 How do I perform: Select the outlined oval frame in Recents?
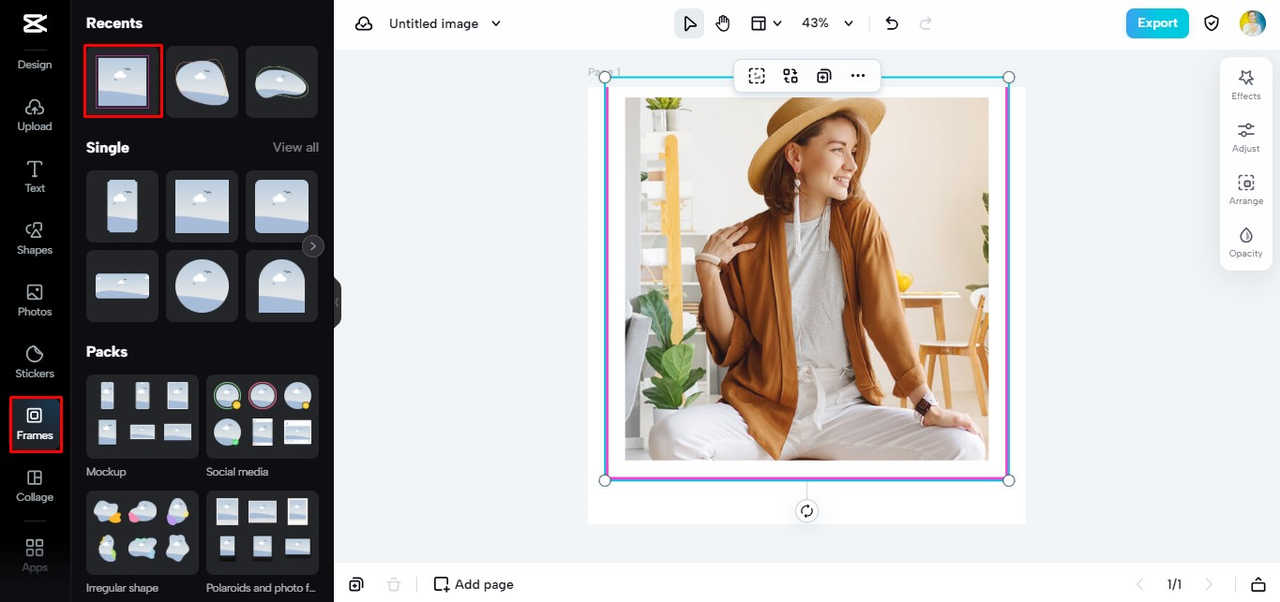282,82
